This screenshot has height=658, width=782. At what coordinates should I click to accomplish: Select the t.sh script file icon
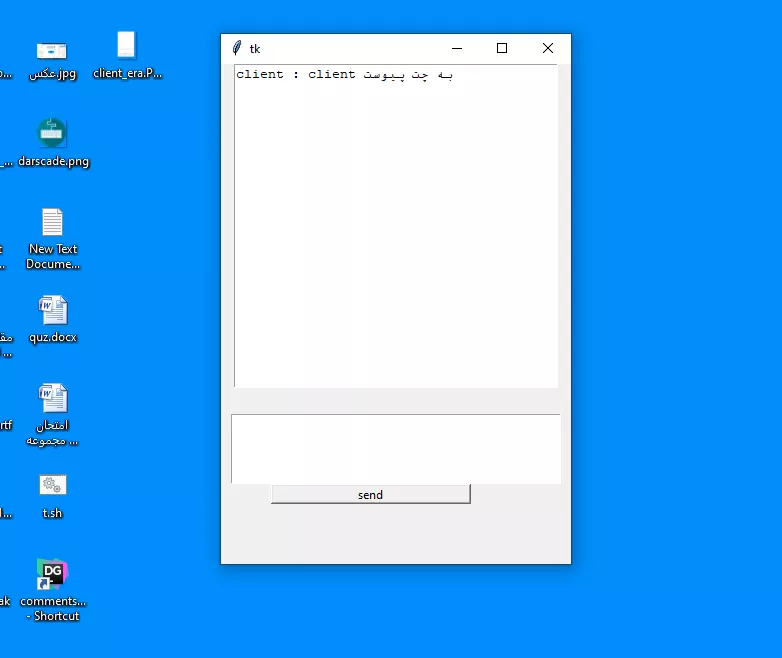(52, 496)
